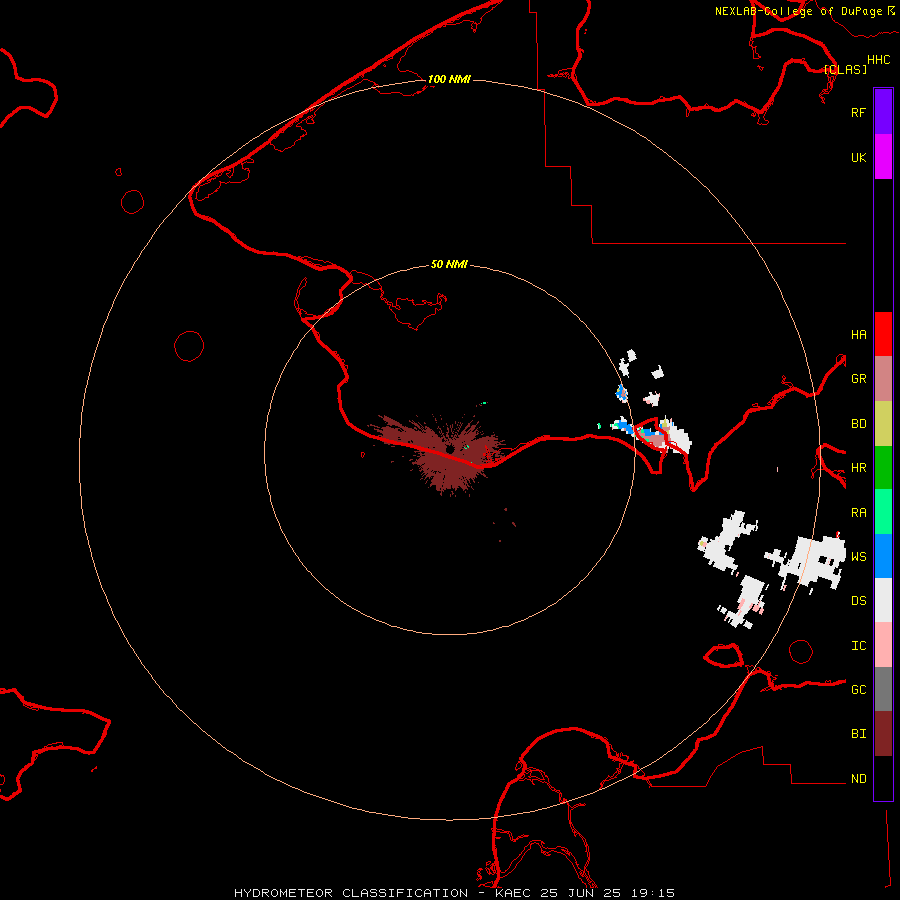Click the BI legend label
This screenshot has height=900, width=900.
(858, 734)
